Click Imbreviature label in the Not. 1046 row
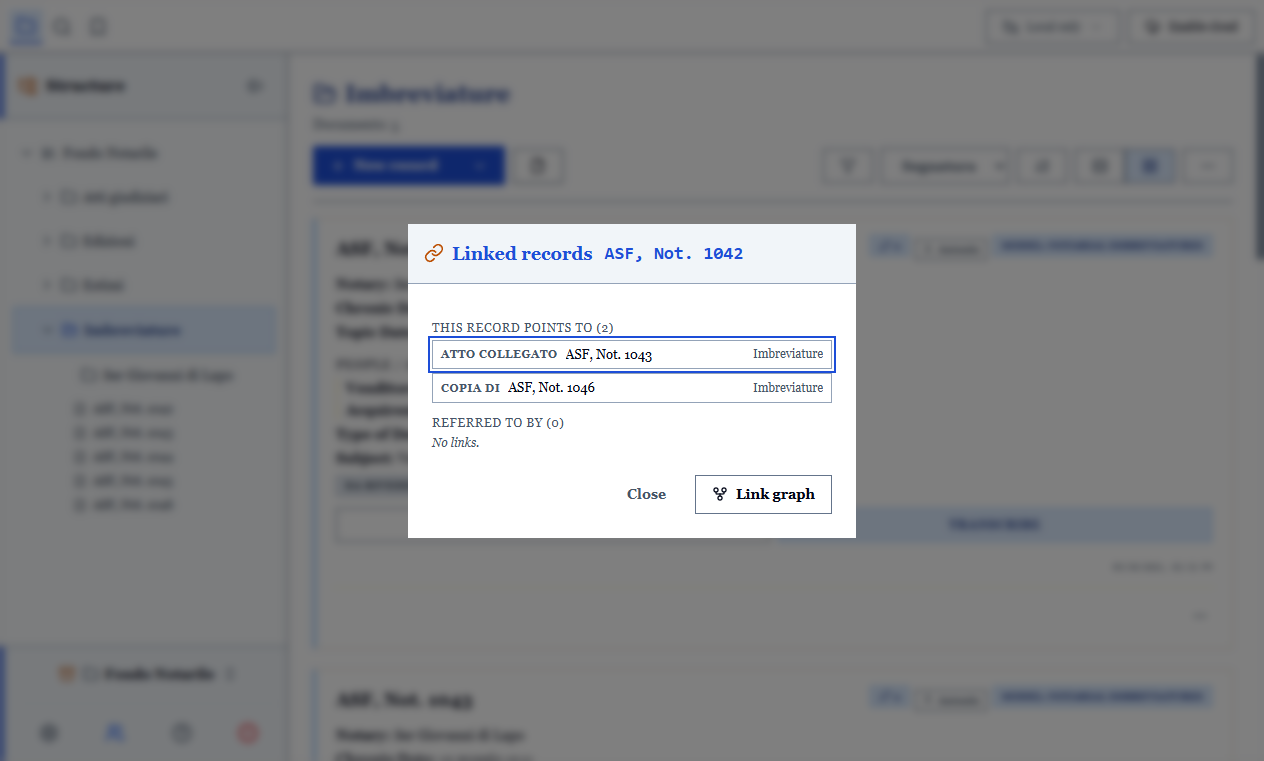Viewport: 1264px width, 761px height. 788,388
